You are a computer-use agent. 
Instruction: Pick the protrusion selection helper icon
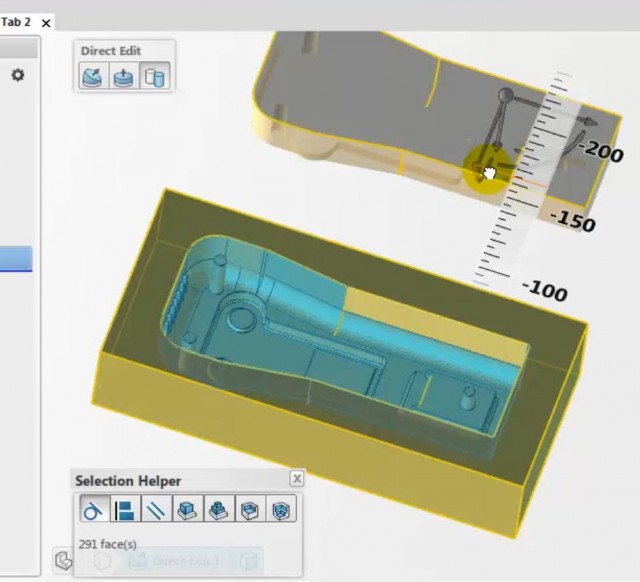click(x=188, y=508)
